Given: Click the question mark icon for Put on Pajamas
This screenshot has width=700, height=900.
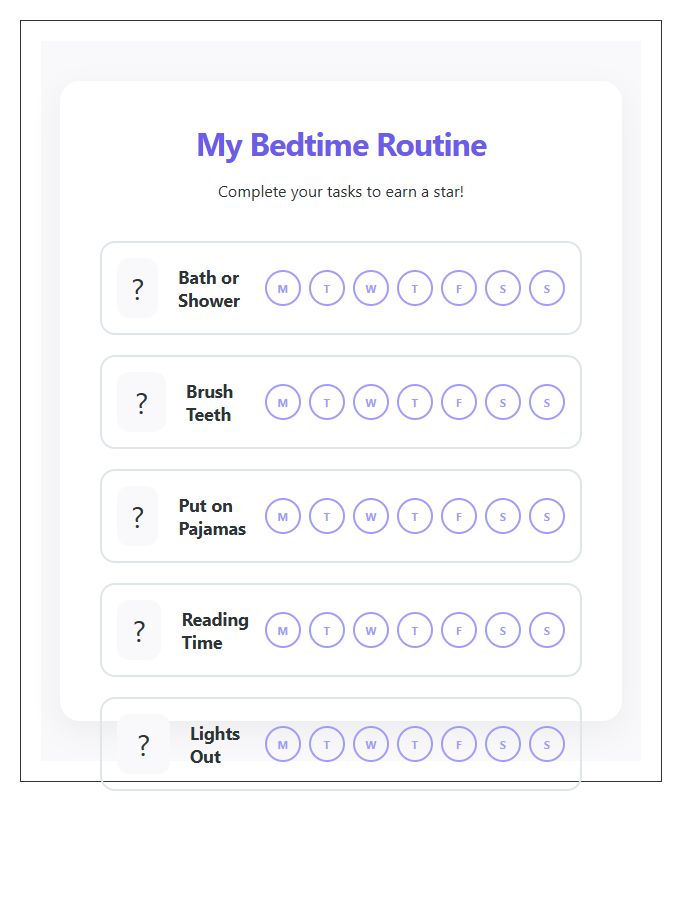Looking at the screenshot, I should (x=138, y=516).
